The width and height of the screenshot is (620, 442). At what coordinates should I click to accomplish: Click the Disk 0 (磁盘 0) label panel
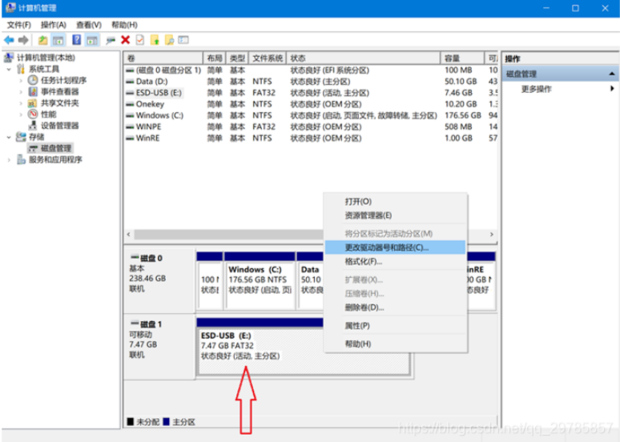160,279
